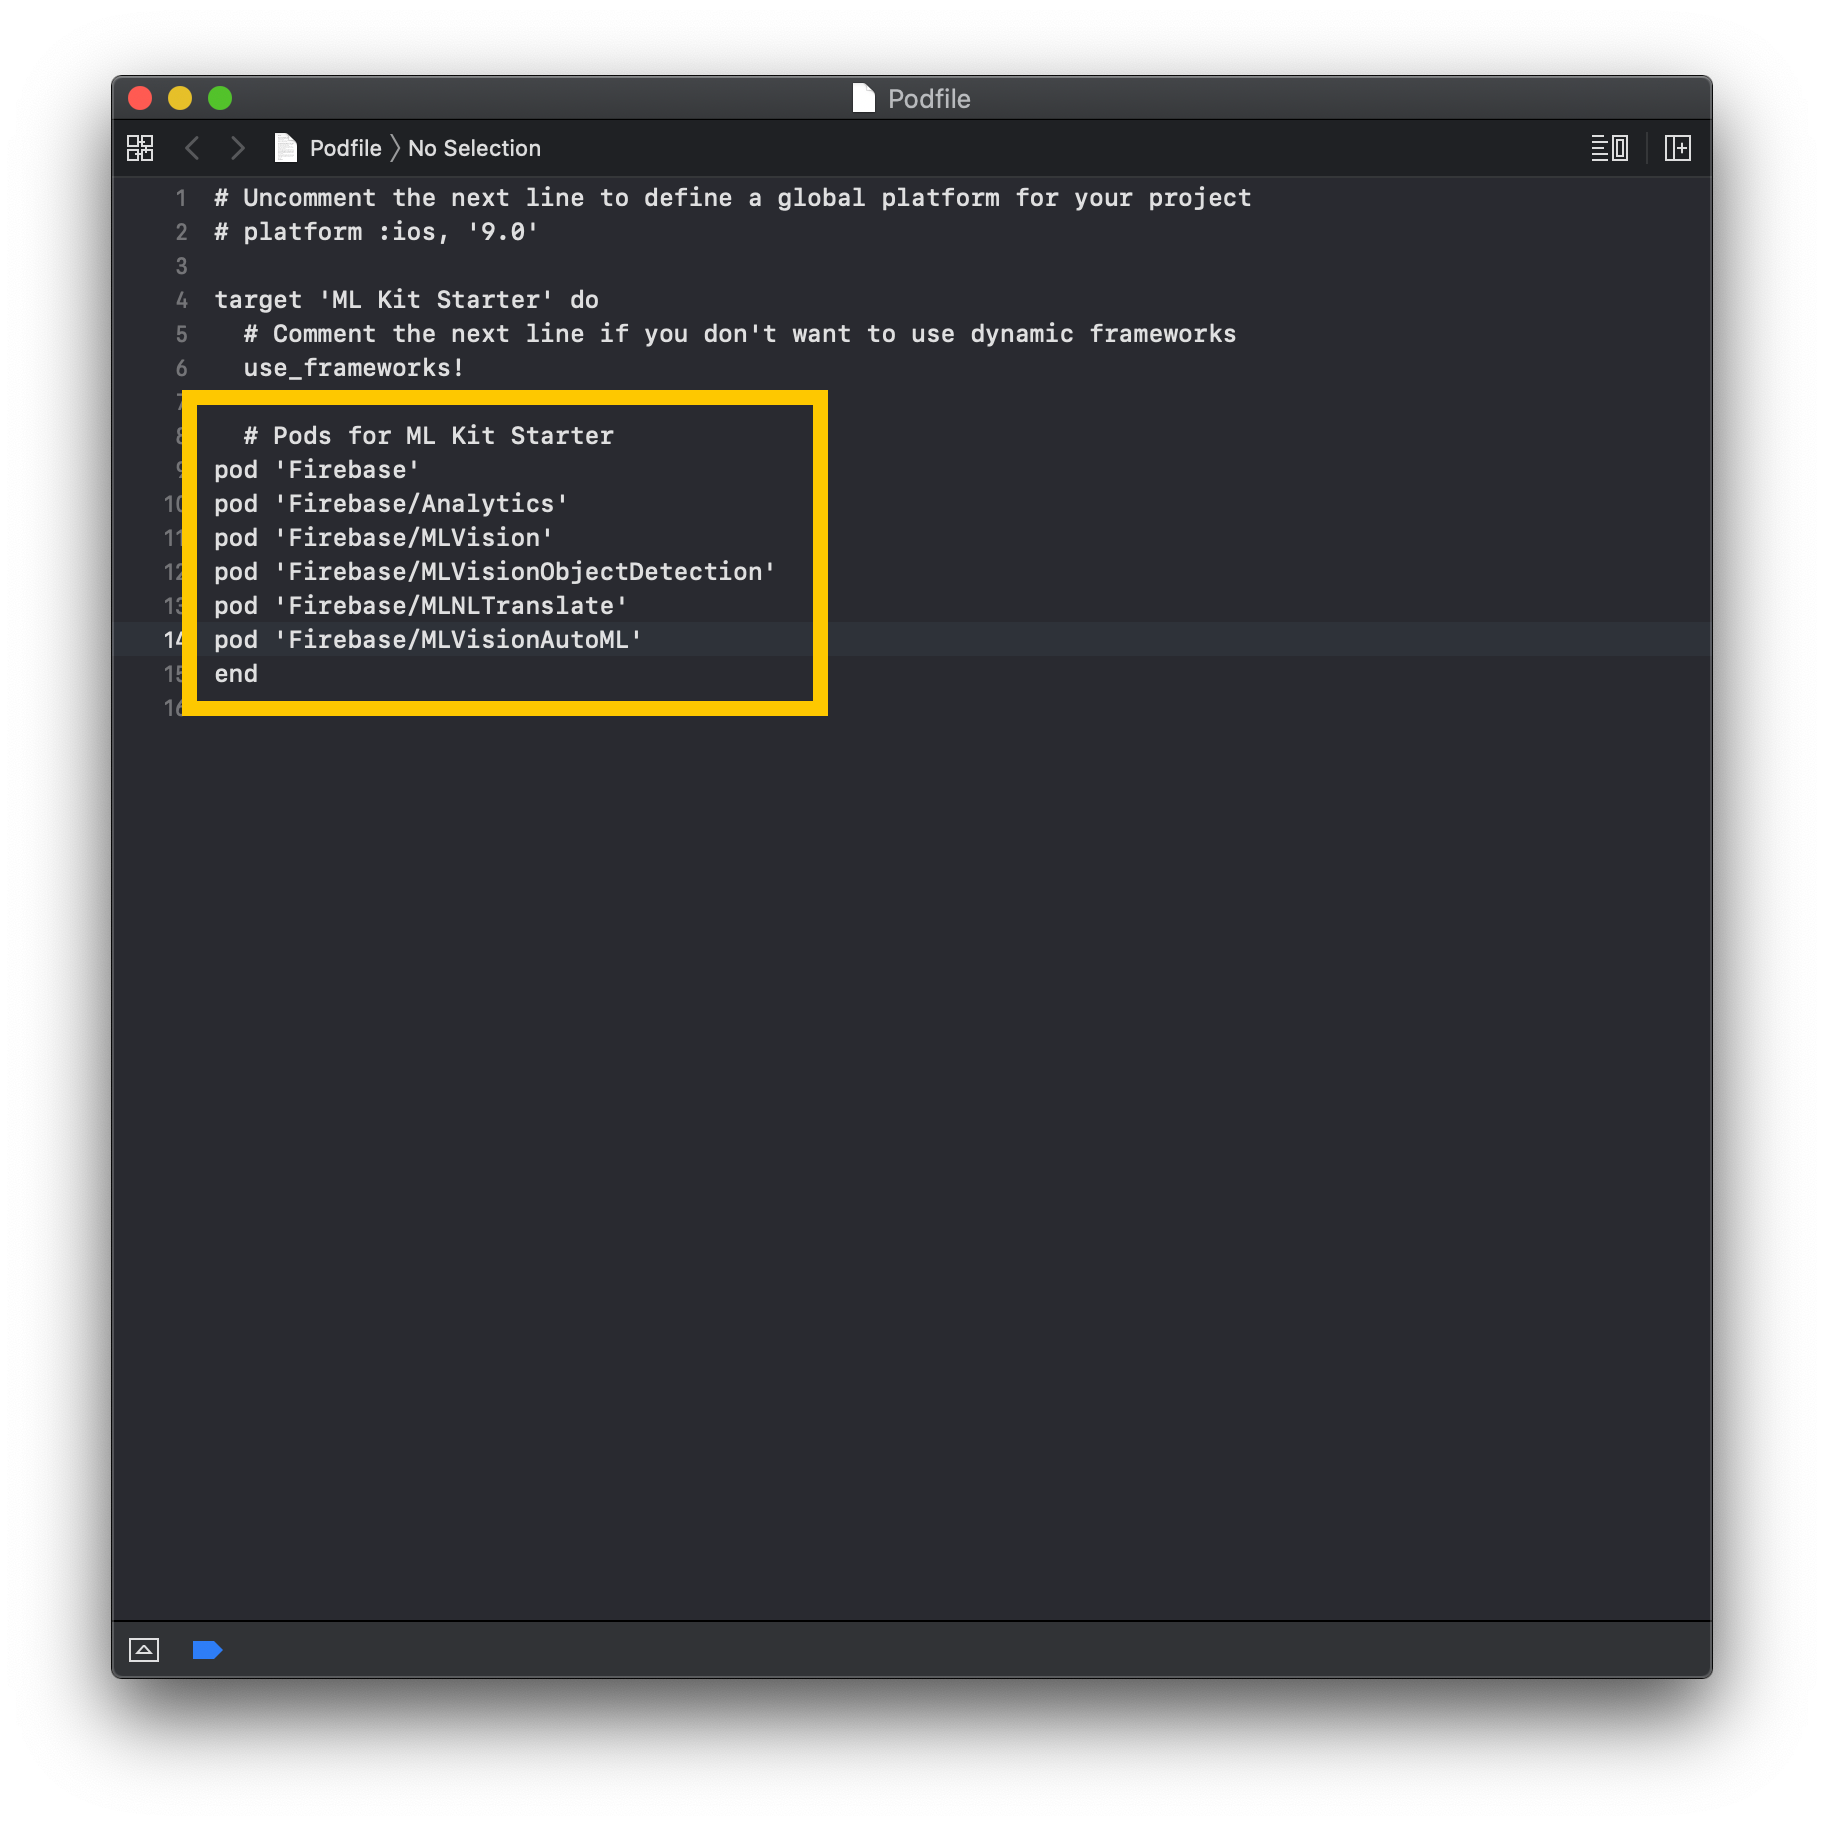Click the 'end' keyword line

[236, 674]
